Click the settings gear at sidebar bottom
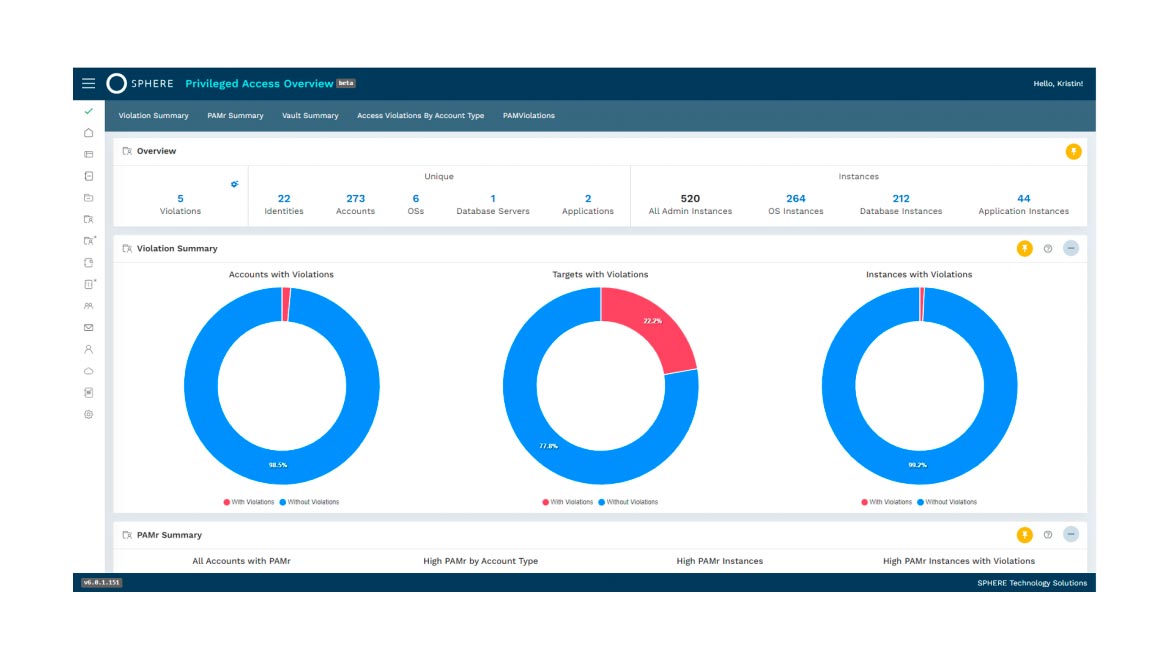Screen dimensions: 1170x658 coord(88,414)
